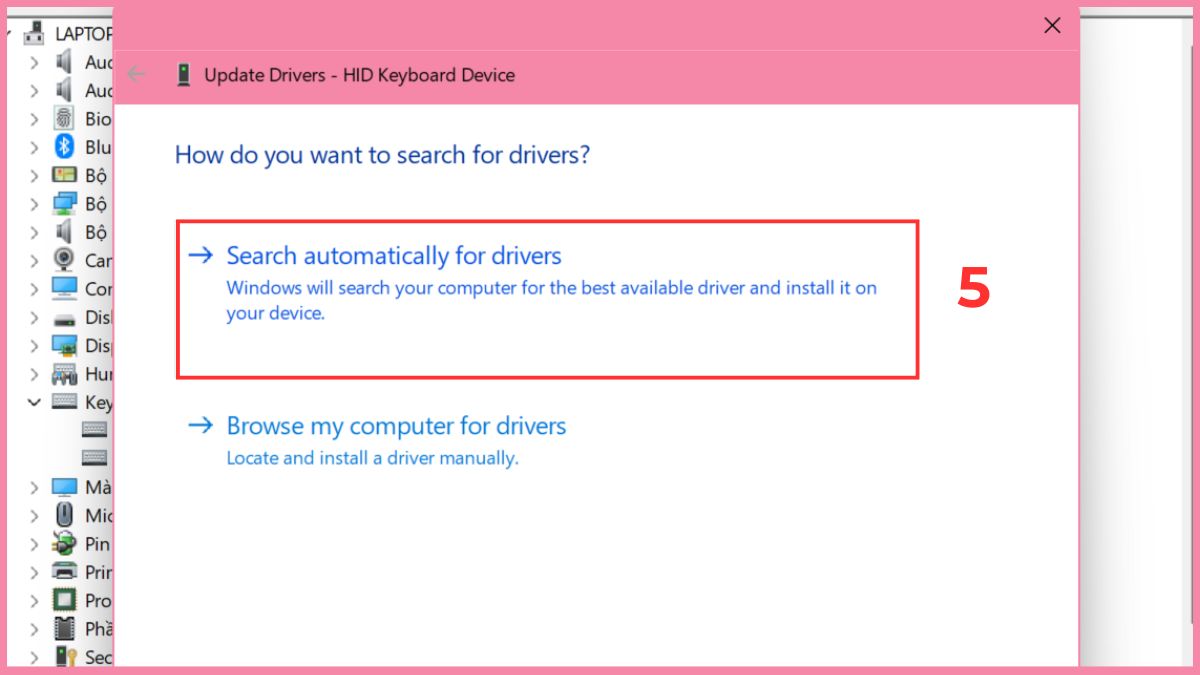This screenshot has width=1200, height=675.
Task: Expand the Audio devices category
Action: [35, 61]
